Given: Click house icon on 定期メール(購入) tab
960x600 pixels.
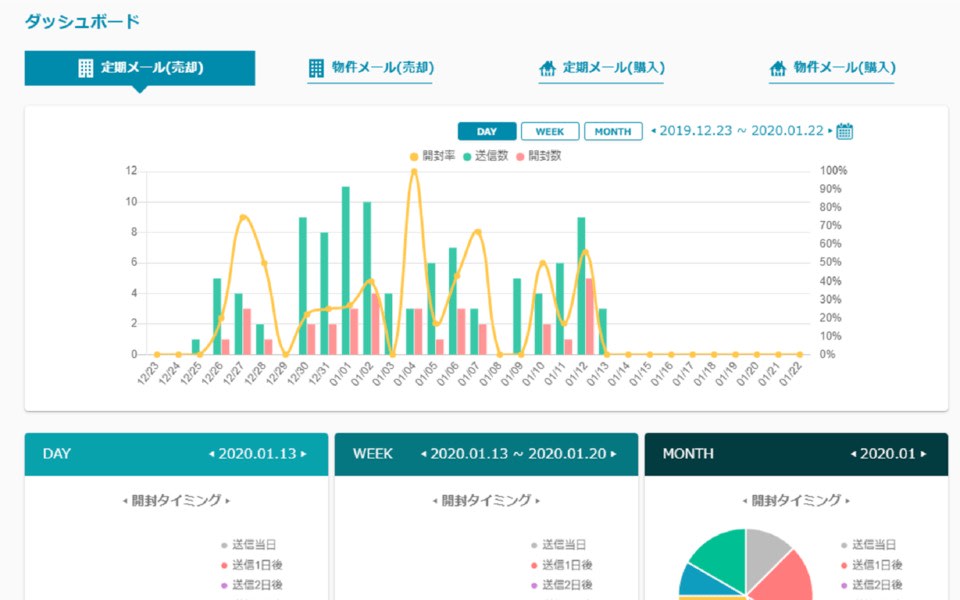Looking at the screenshot, I should coord(547,68).
